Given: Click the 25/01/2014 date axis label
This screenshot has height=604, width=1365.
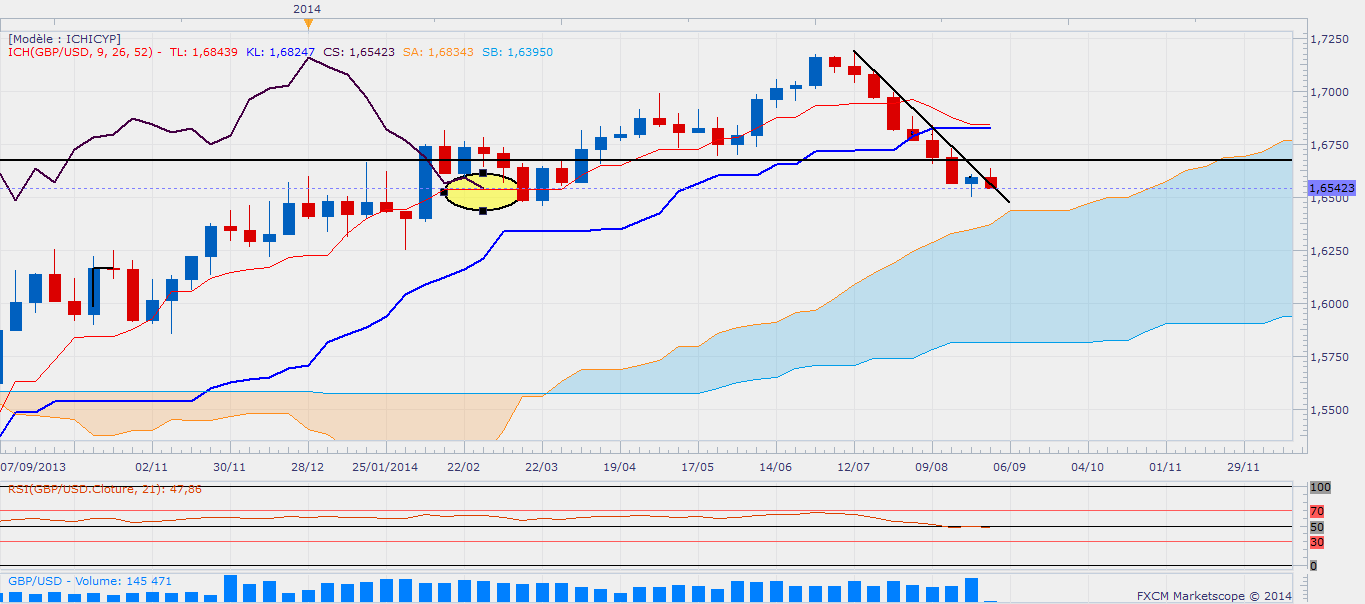Looking at the screenshot, I should click(x=386, y=467).
